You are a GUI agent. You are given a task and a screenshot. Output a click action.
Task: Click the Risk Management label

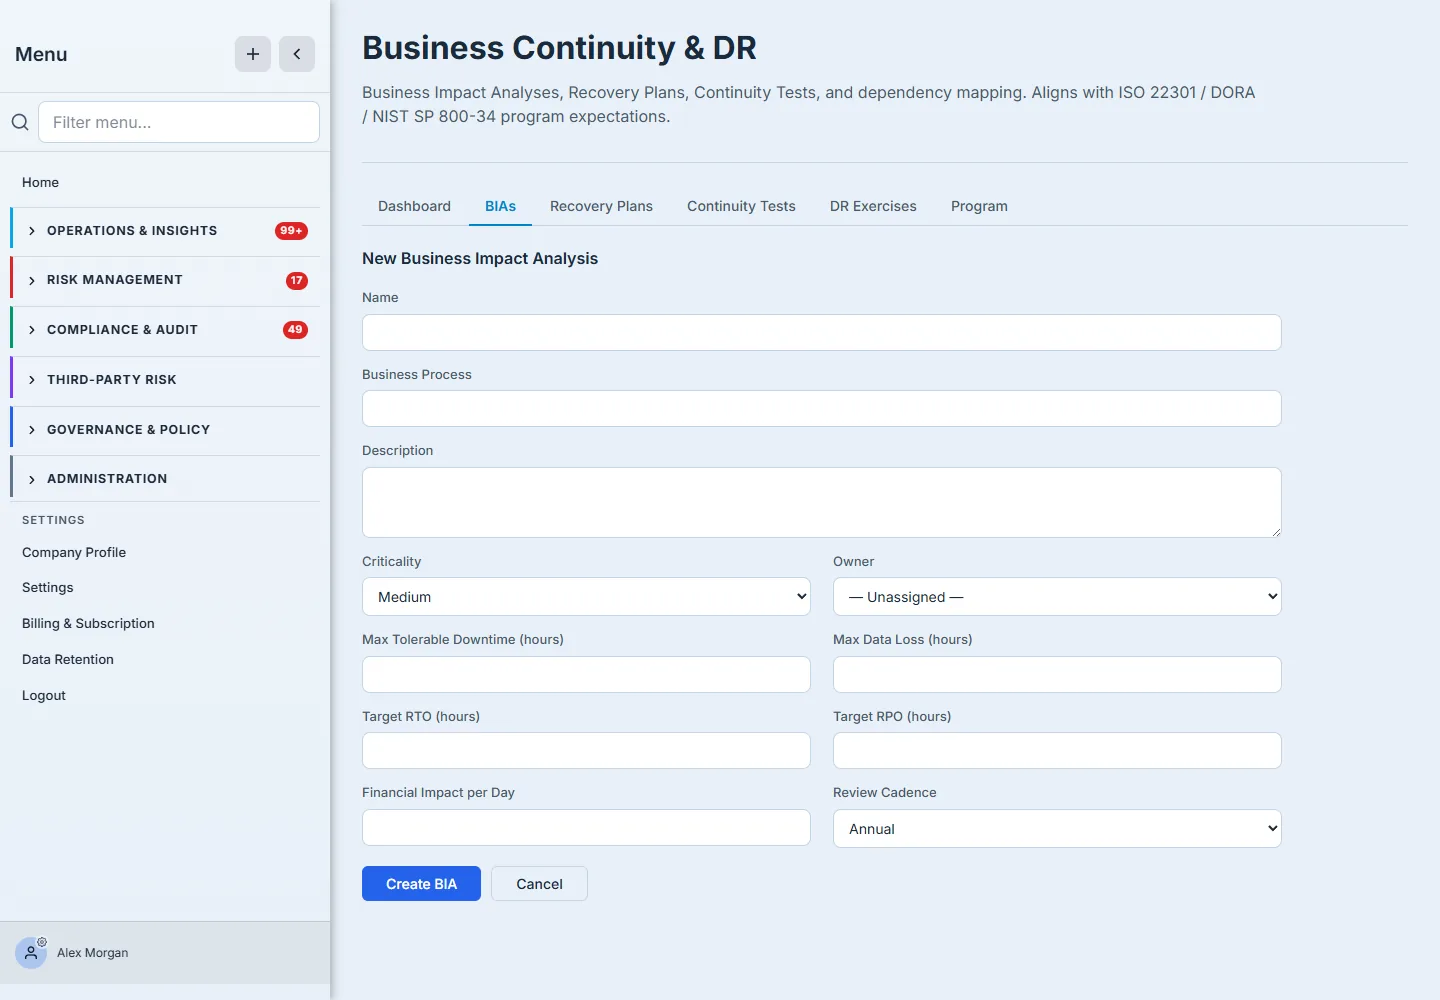[x=115, y=280]
